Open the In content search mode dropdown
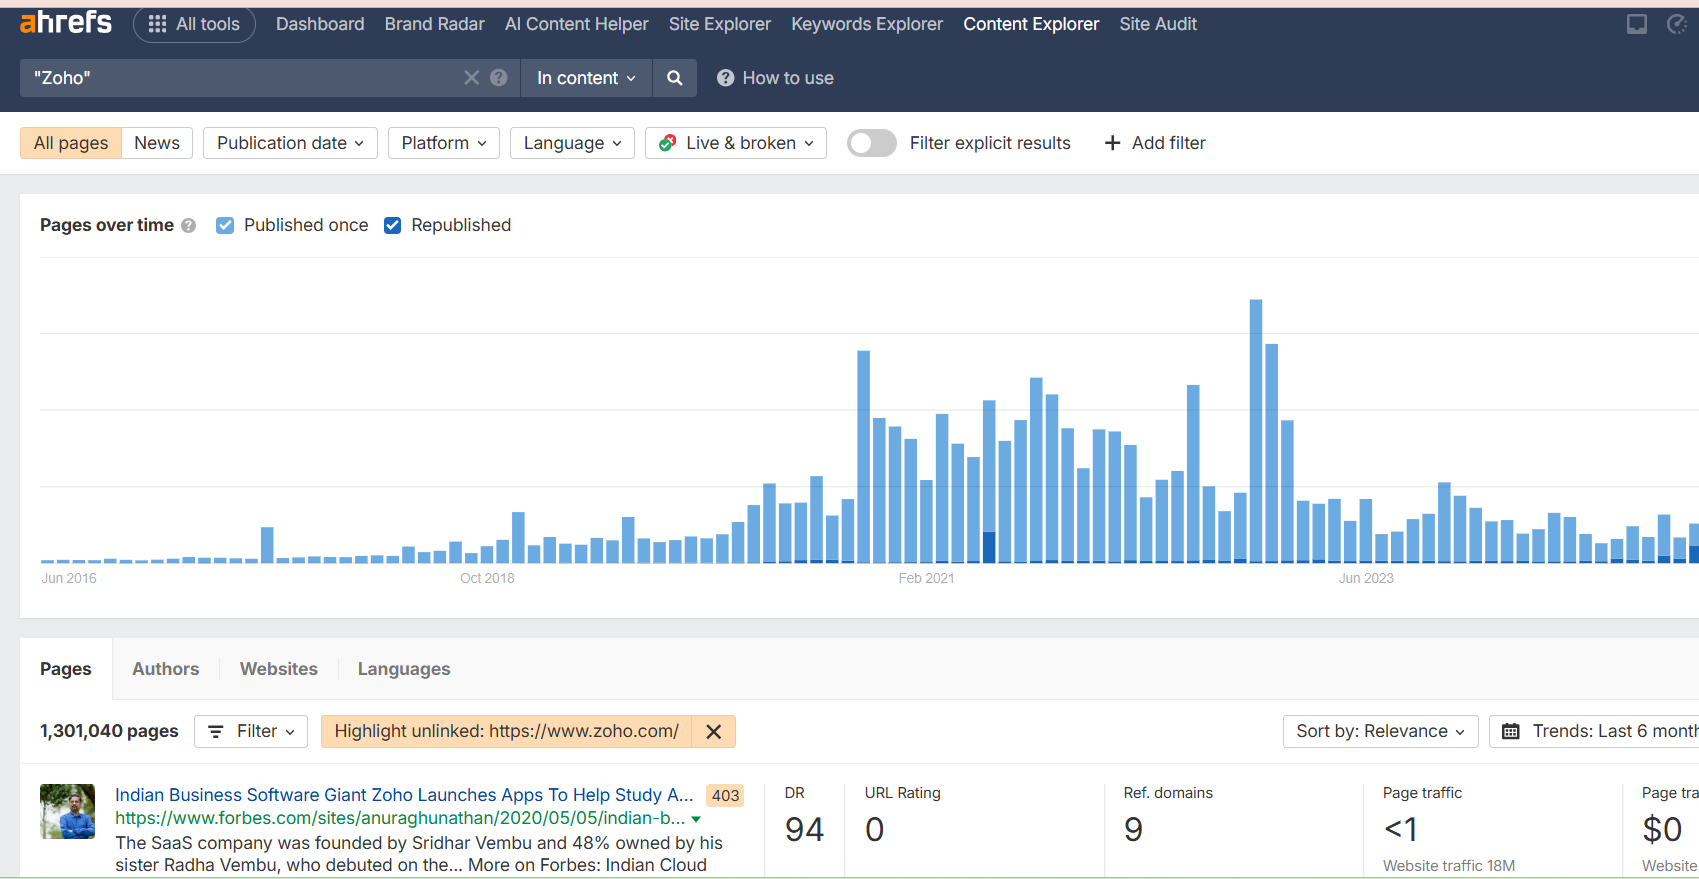The height and width of the screenshot is (879, 1699). coord(586,78)
